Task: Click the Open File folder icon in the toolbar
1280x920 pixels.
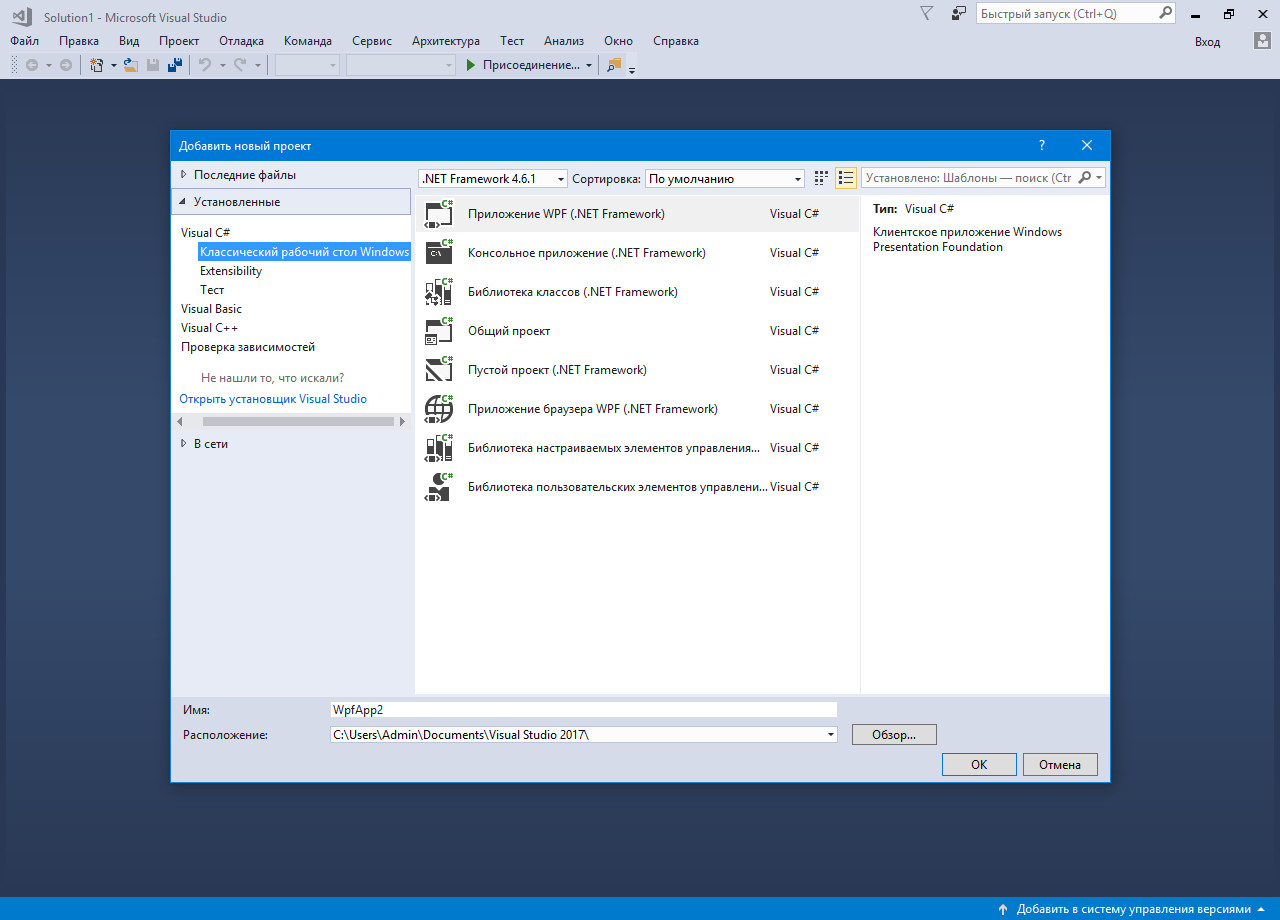Action: 130,65
